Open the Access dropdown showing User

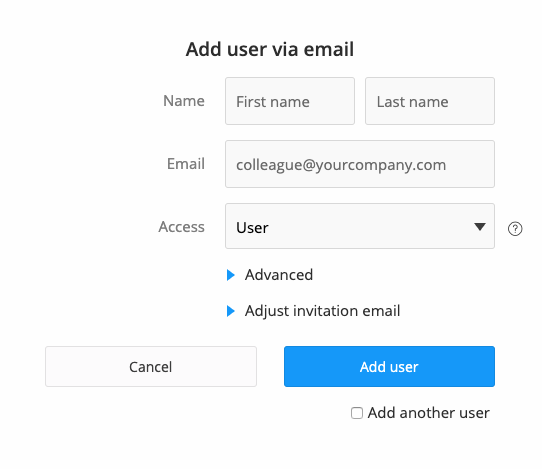point(359,226)
